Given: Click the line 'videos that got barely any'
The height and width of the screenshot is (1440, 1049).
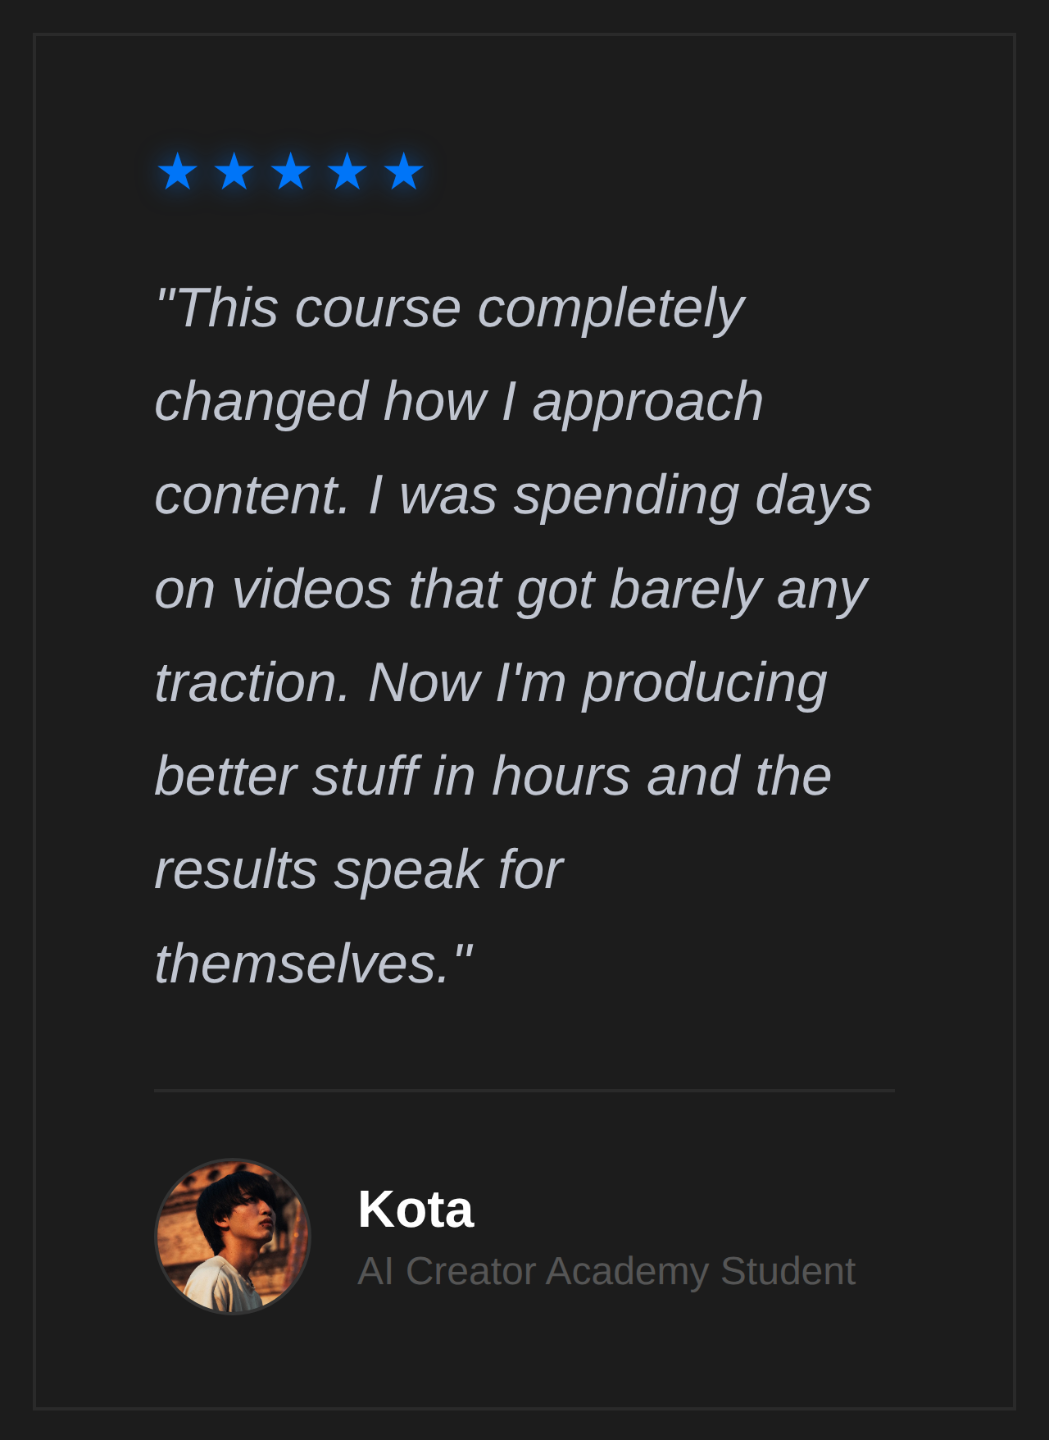Looking at the screenshot, I should [549, 589].
